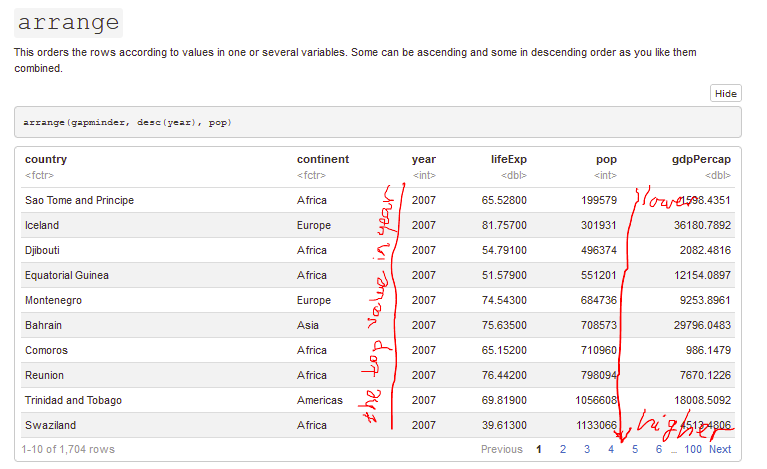
Task: Click the lifeExp column header
Action: click(x=508, y=159)
